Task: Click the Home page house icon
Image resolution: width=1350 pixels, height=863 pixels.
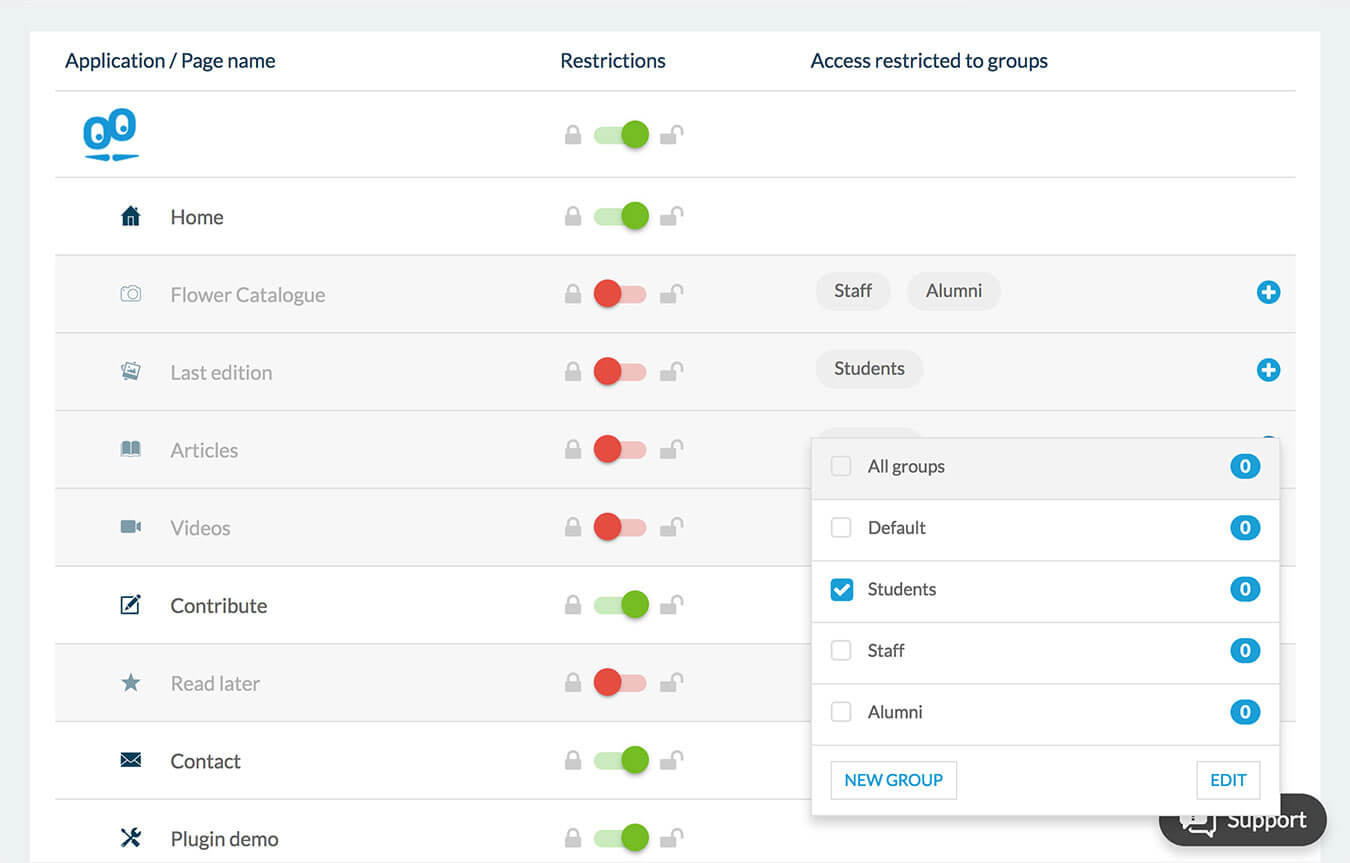Action: (130, 216)
